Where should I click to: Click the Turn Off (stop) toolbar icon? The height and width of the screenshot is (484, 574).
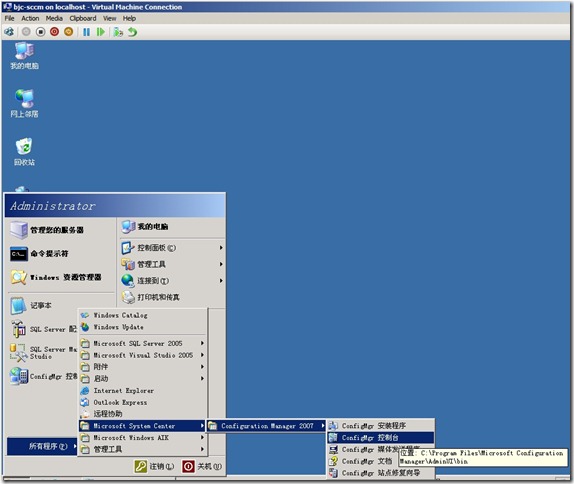coord(40,32)
